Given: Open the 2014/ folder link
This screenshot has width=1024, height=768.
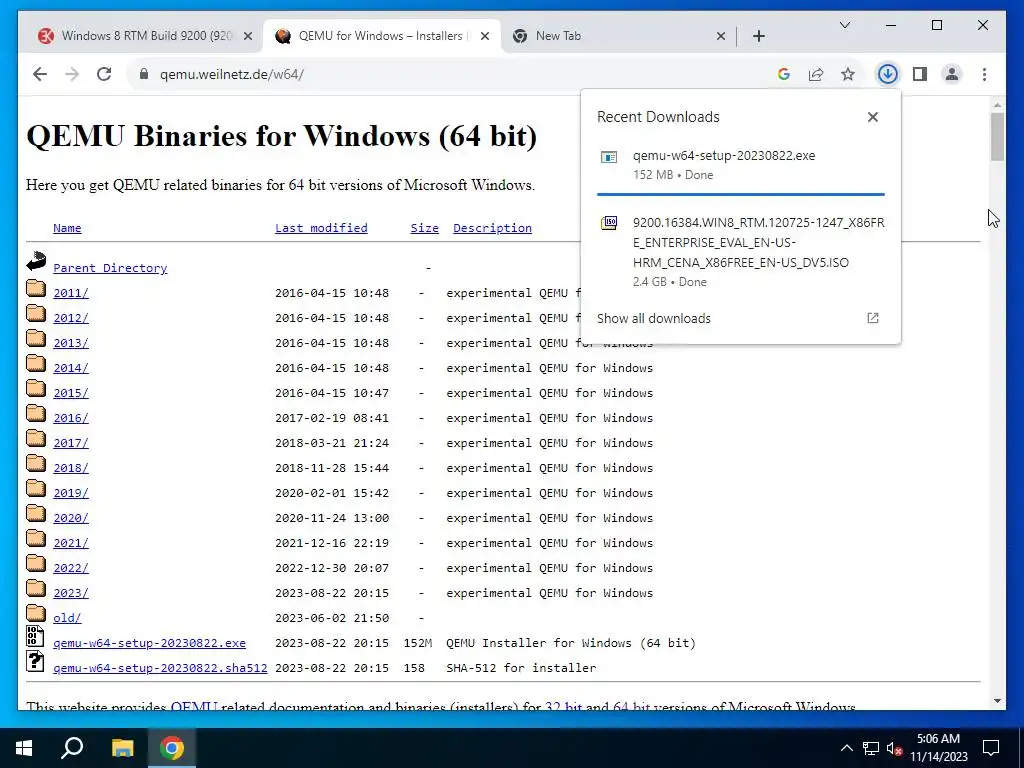Looking at the screenshot, I should click(71, 368).
